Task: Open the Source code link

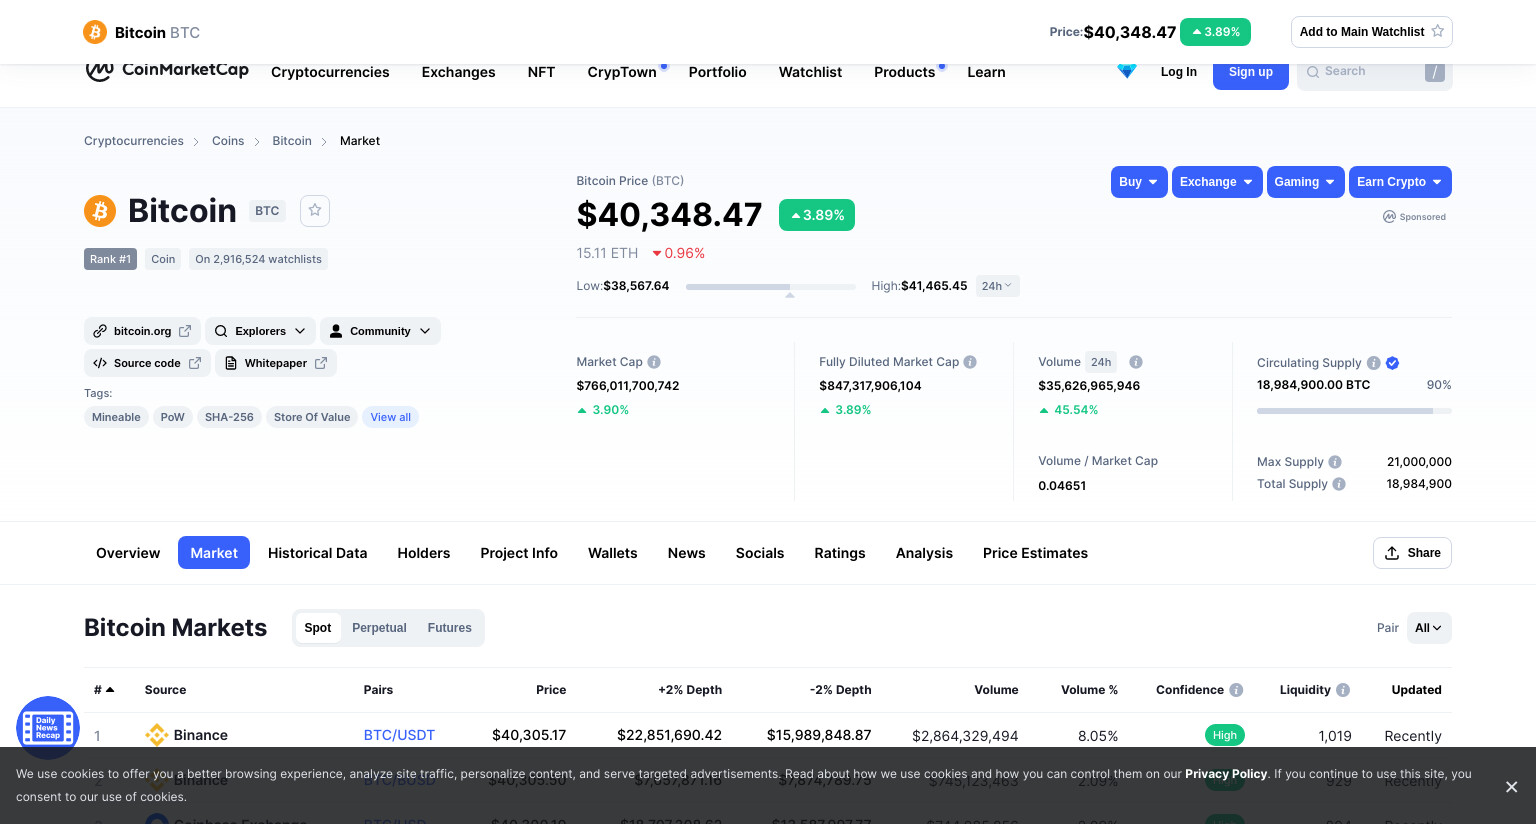Action: coord(147,363)
